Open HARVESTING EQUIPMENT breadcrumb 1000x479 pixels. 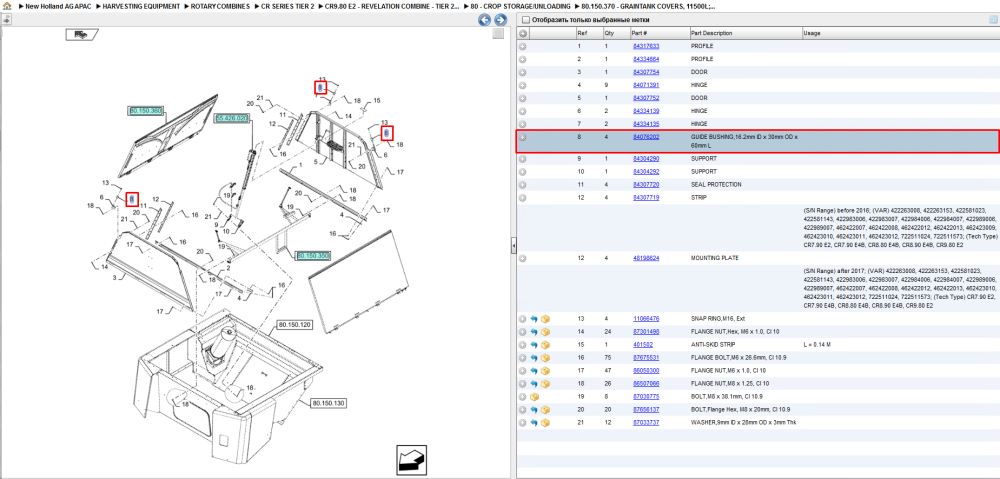[141, 6]
